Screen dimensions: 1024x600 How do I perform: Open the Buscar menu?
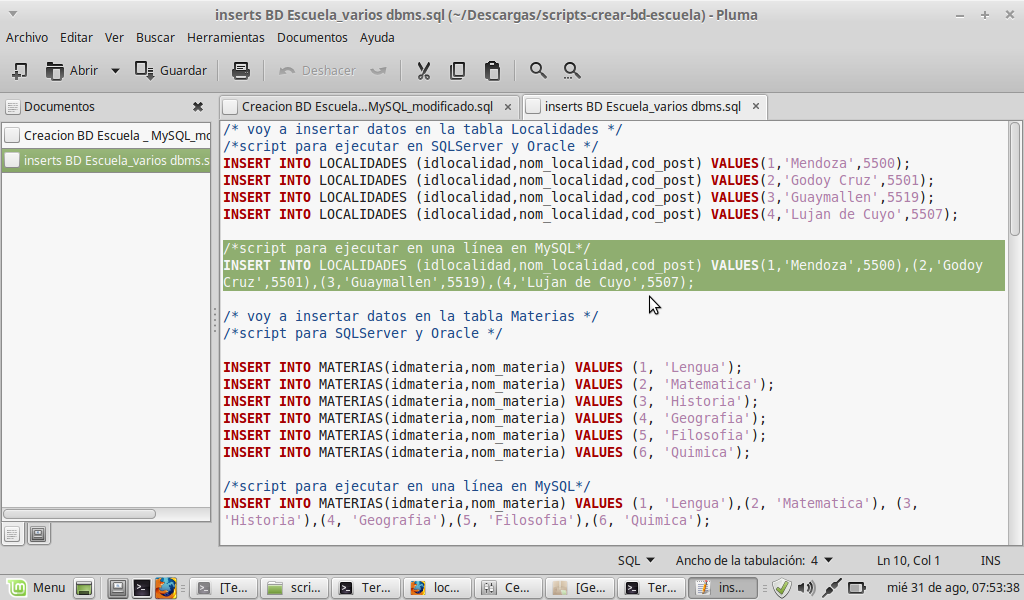click(x=155, y=37)
